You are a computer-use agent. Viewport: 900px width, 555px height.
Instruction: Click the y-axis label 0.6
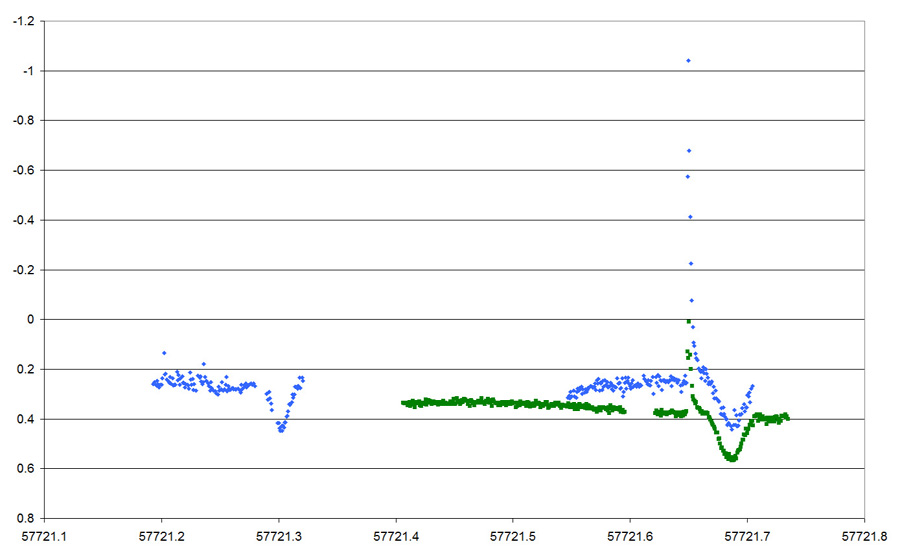tap(26, 469)
